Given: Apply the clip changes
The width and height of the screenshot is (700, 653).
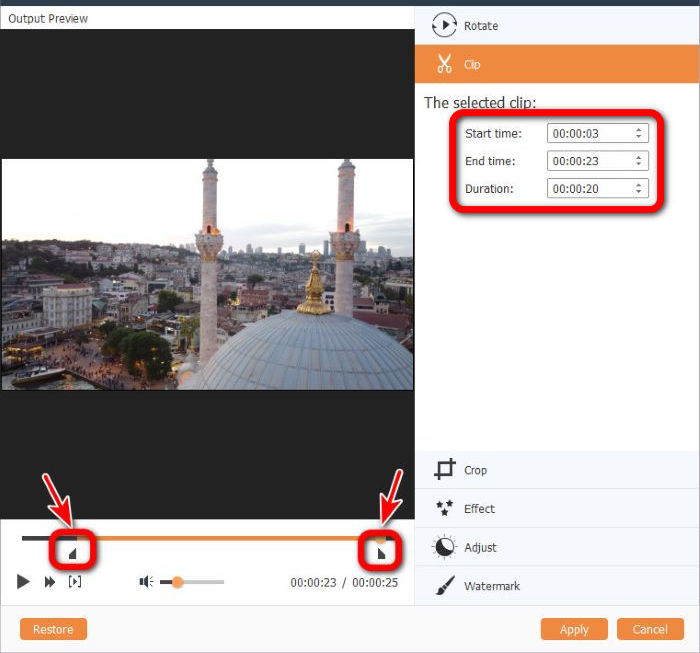Looking at the screenshot, I should point(574,629).
